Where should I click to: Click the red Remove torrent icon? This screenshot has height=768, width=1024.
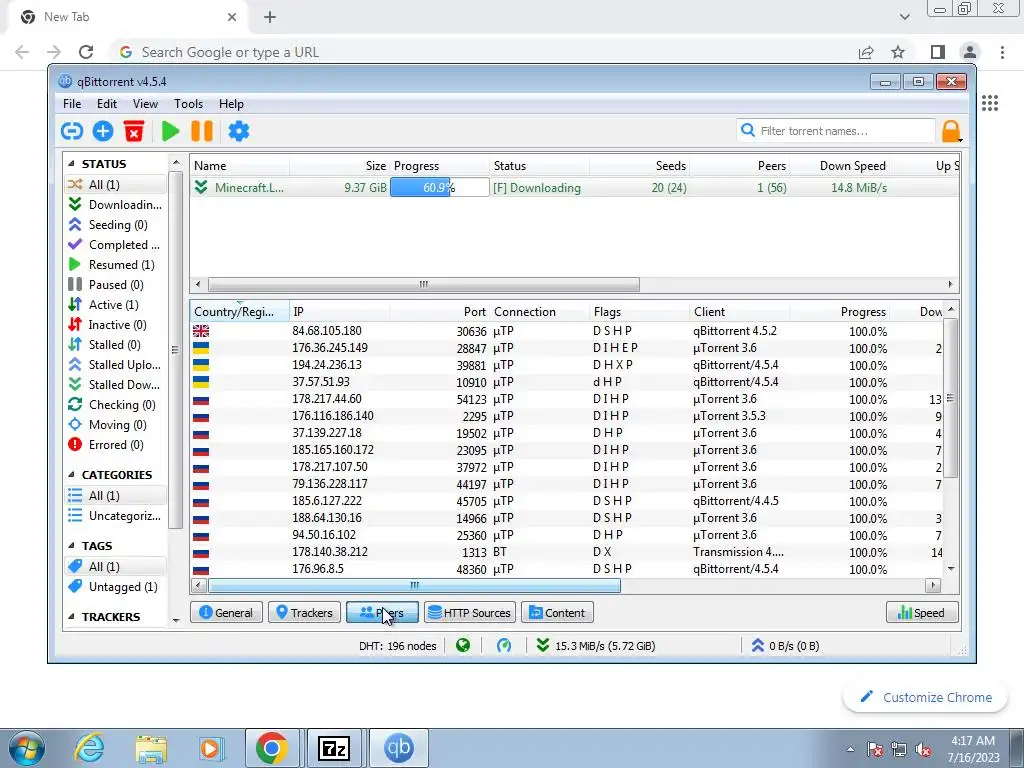coord(134,131)
